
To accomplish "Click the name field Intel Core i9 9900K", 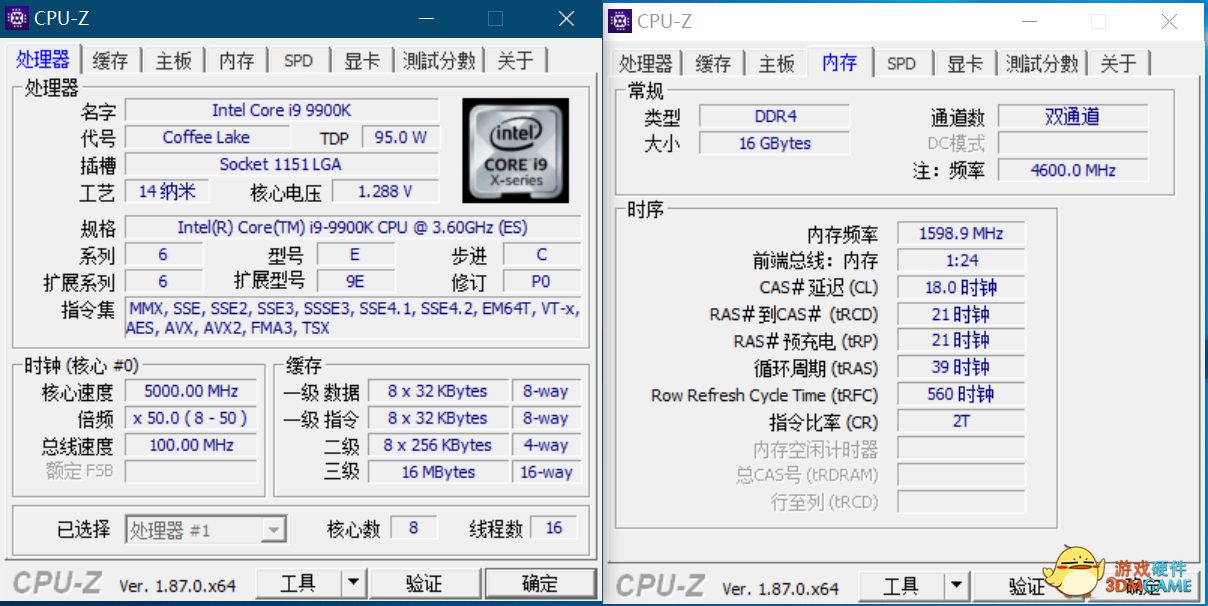I will pyautogui.click(x=282, y=110).
